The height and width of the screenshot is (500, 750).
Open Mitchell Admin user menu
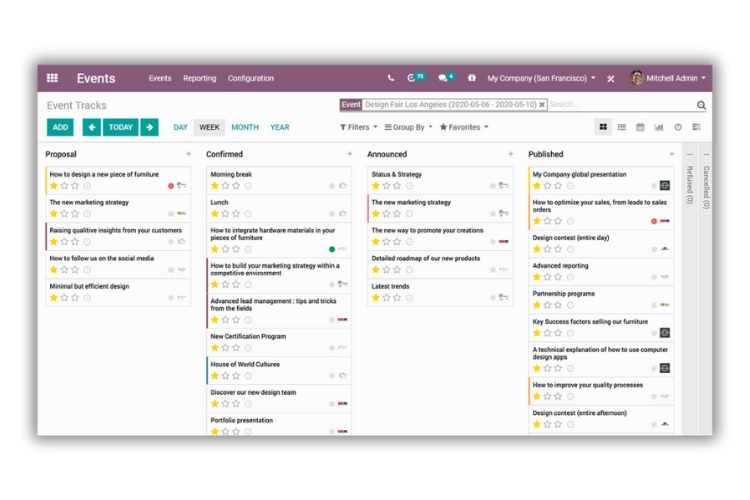pos(668,78)
